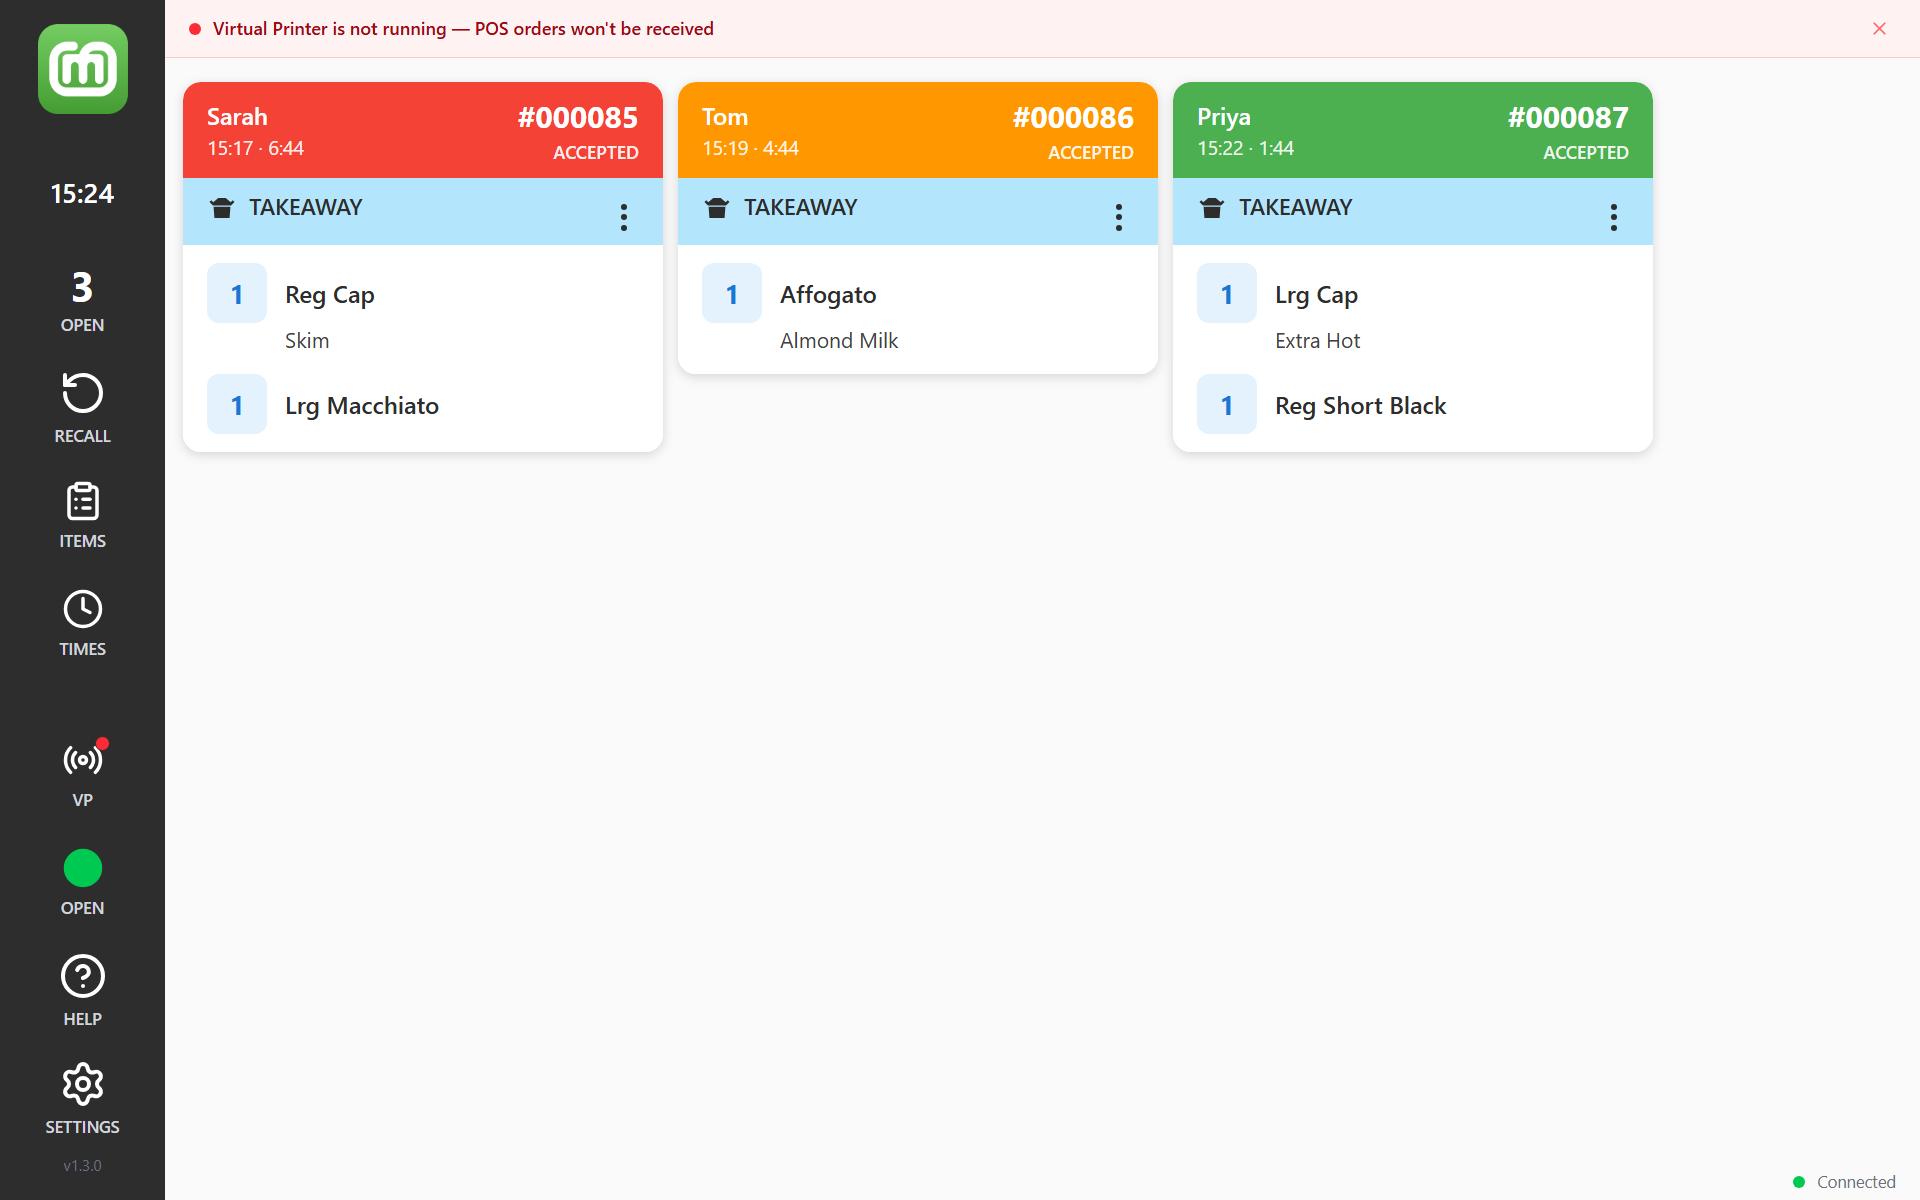Click the takeaway bag icon on Tom's order

pyautogui.click(x=717, y=208)
